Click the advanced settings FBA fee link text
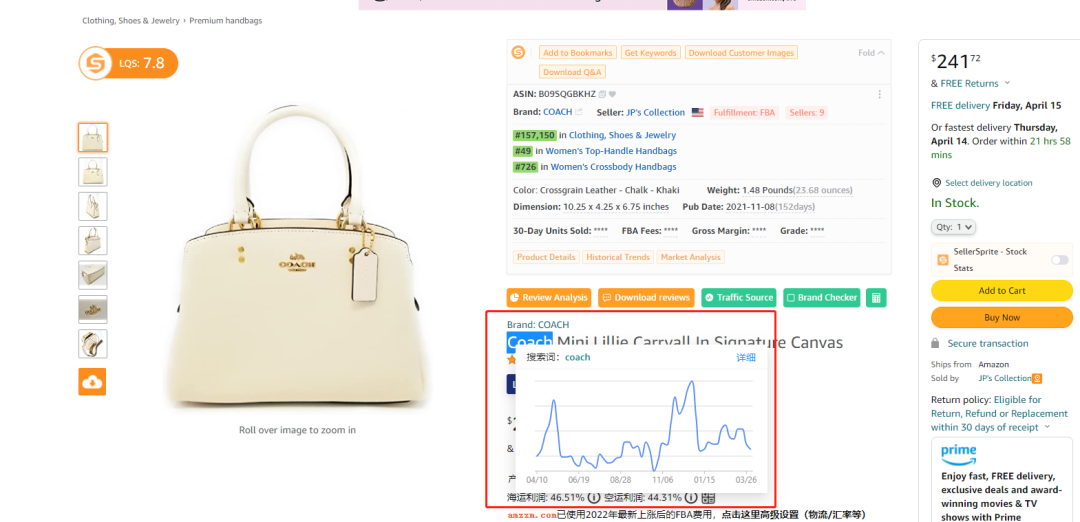 (793, 514)
